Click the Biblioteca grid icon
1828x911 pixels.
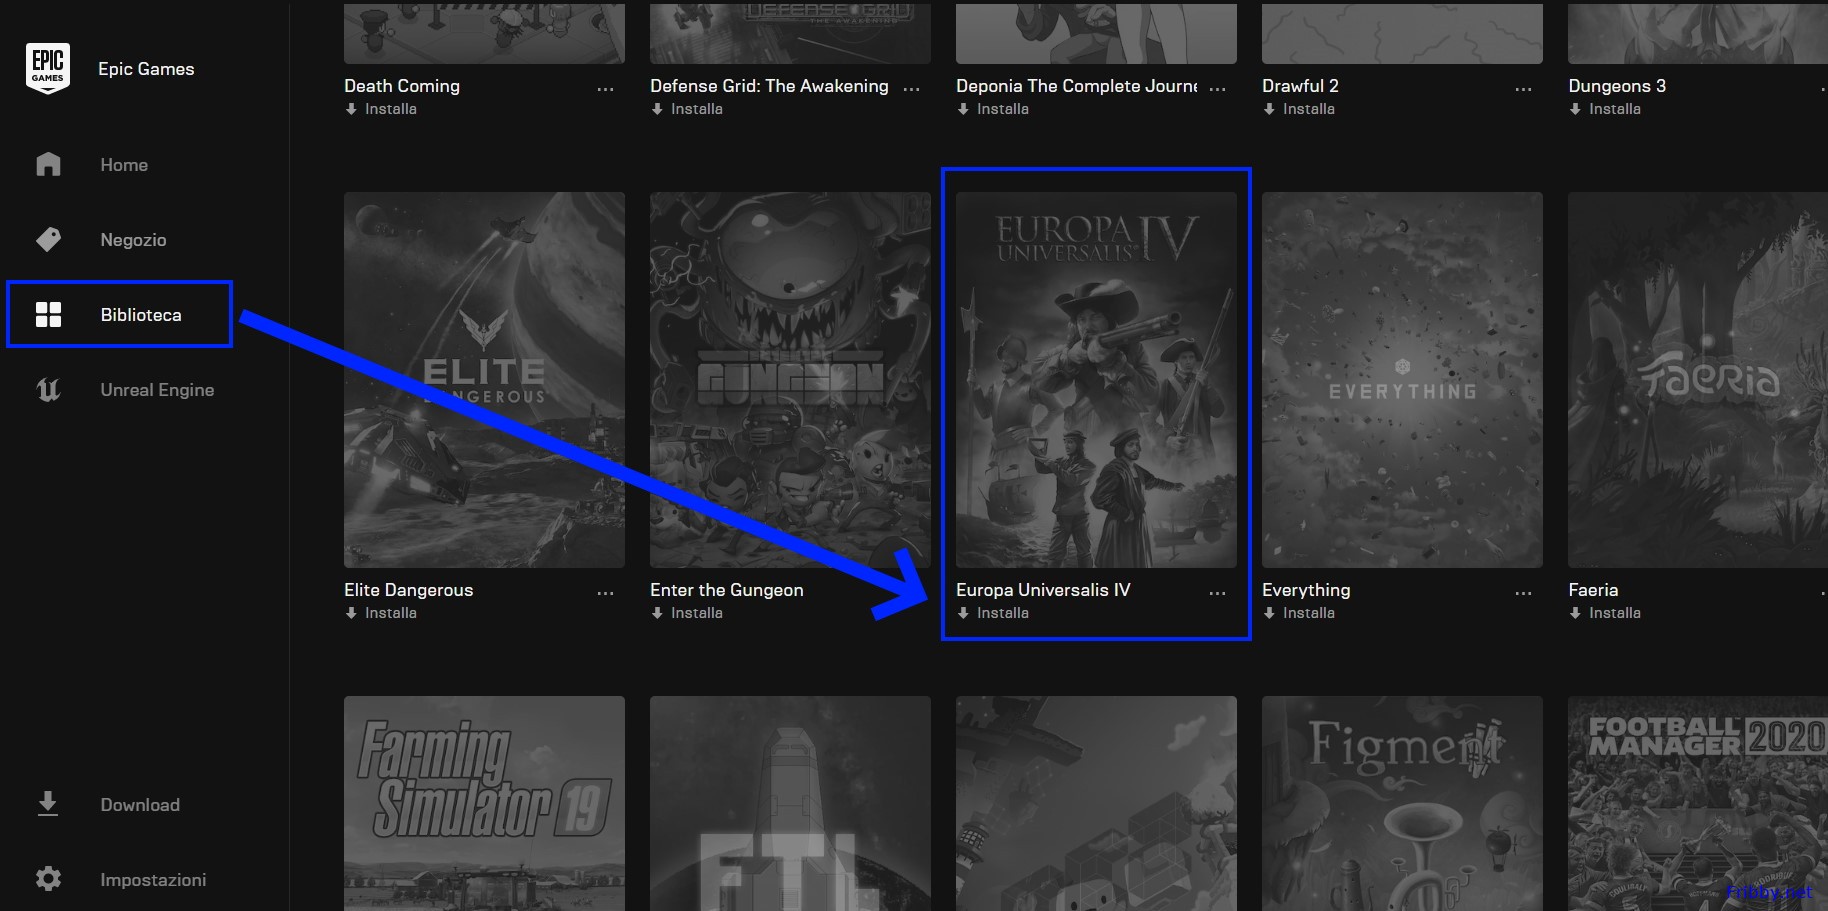click(x=48, y=315)
